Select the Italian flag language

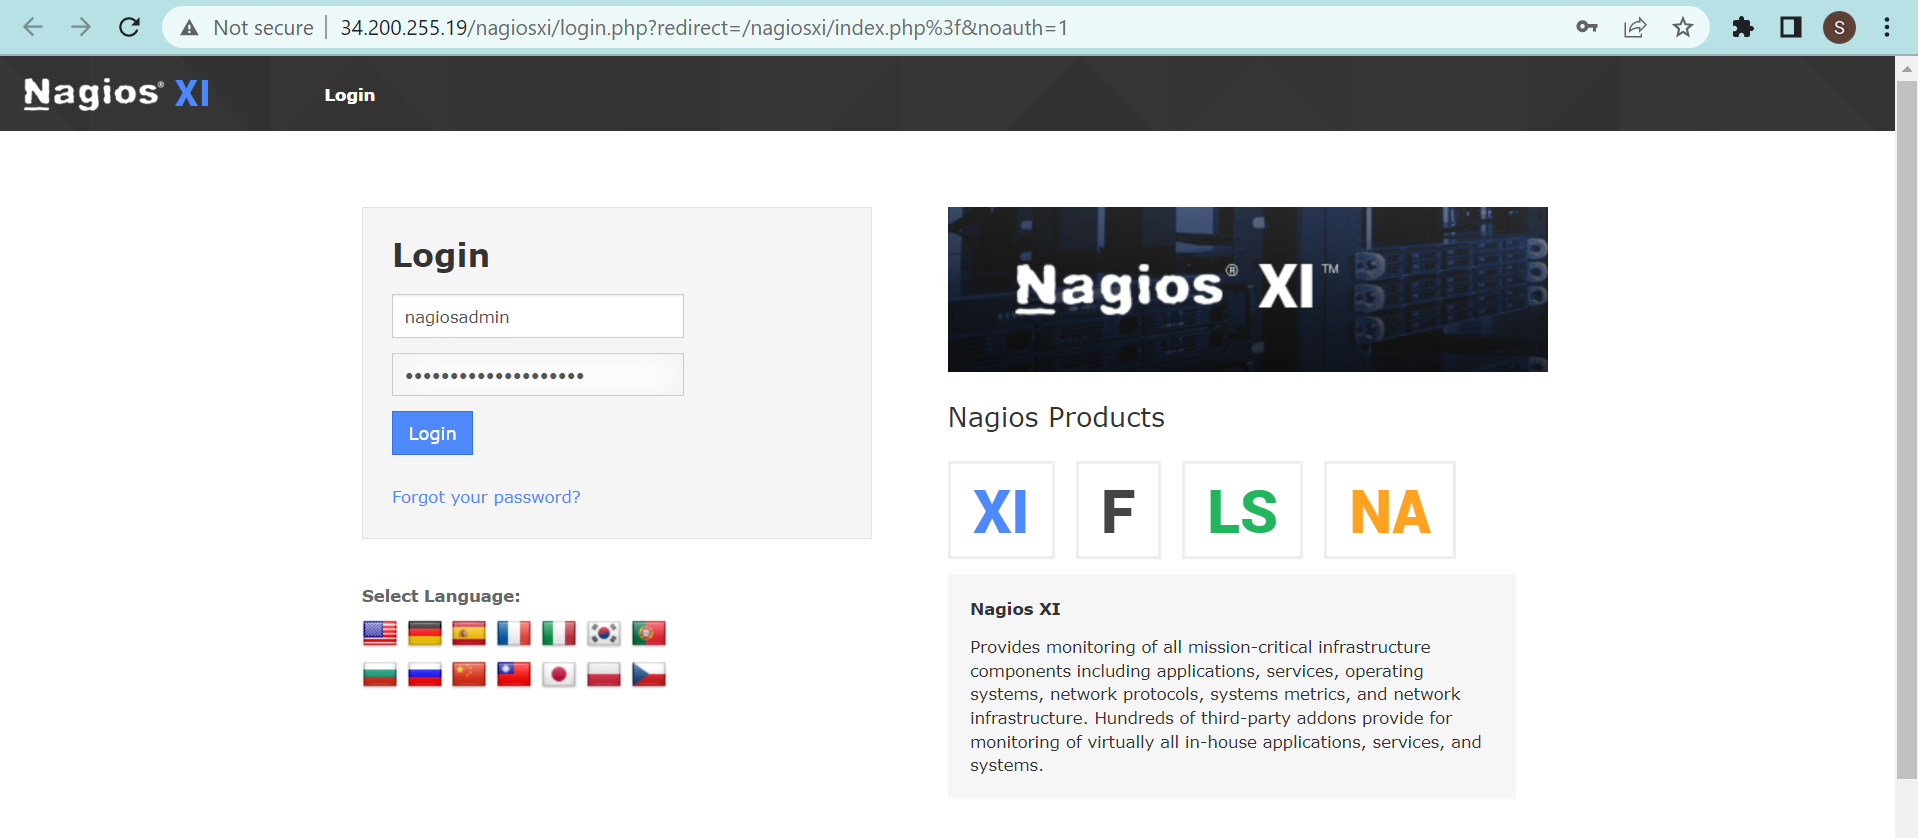click(x=559, y=633)
